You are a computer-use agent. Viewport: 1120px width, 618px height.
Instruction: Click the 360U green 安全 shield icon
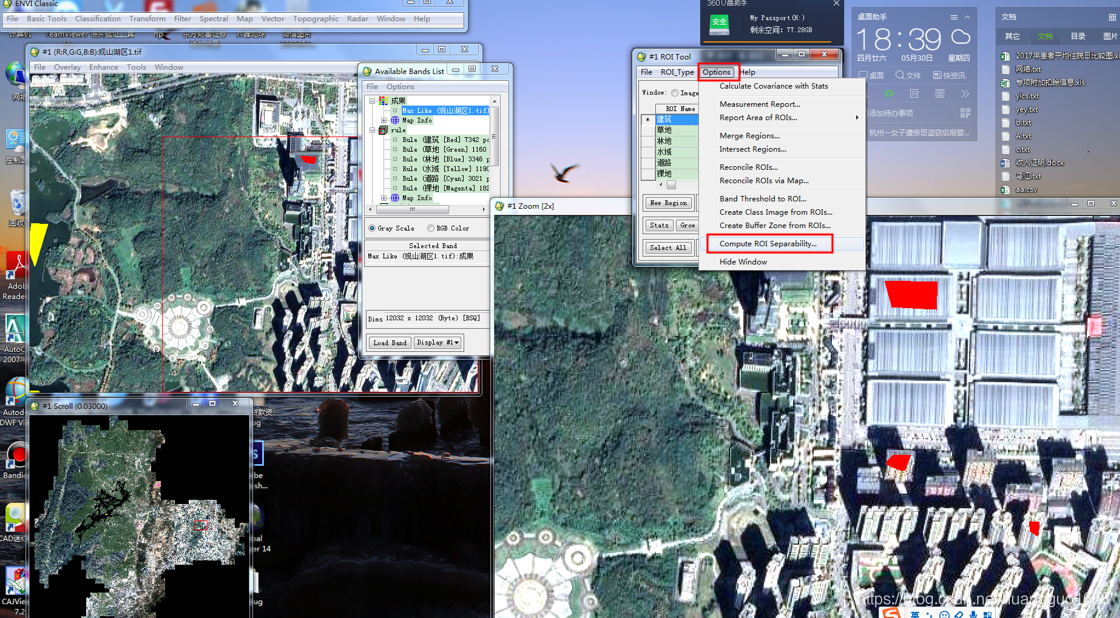coord(719,24)
